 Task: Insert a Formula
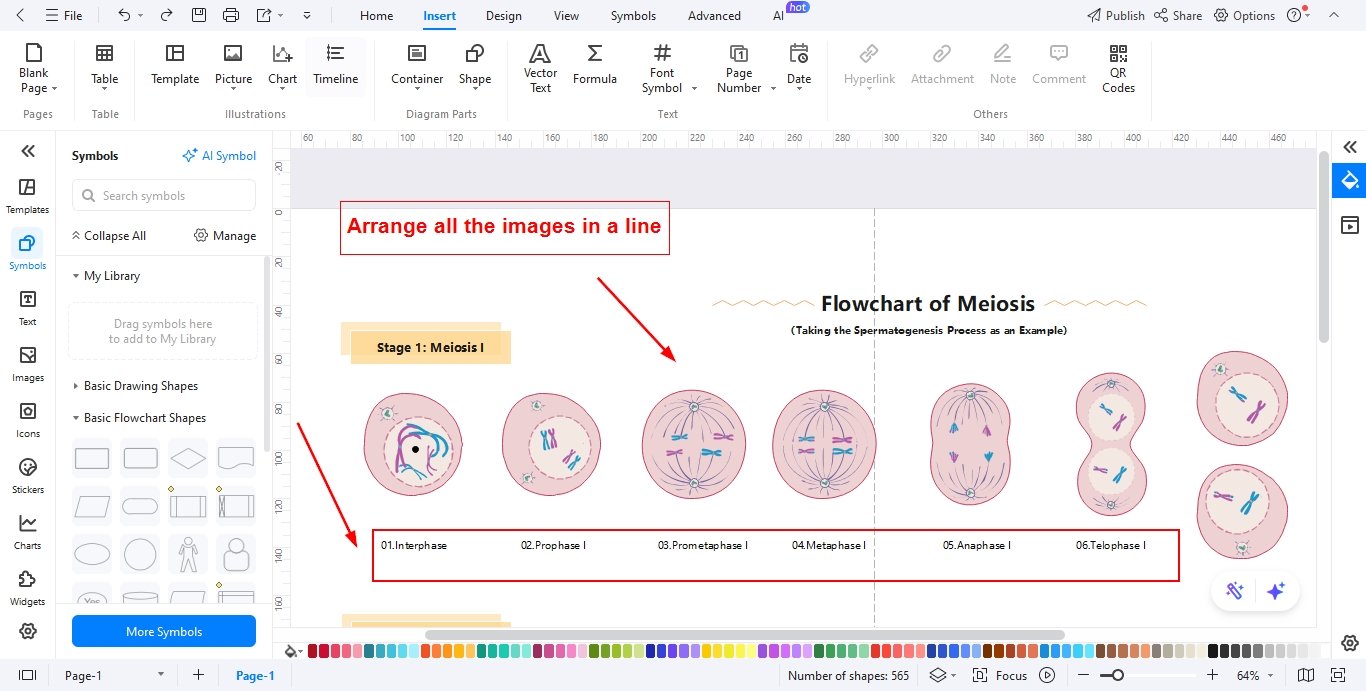coord(595,65)
